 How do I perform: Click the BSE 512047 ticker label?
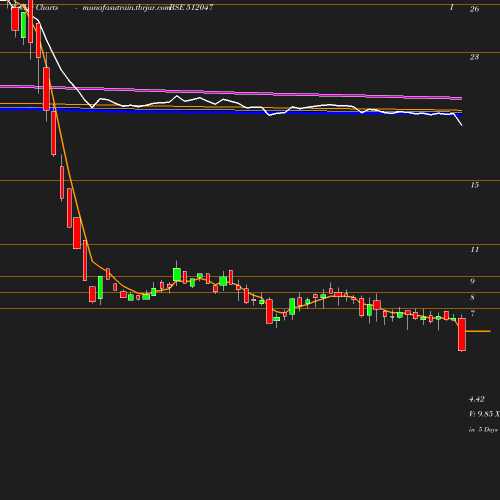(x=191, y=7)
